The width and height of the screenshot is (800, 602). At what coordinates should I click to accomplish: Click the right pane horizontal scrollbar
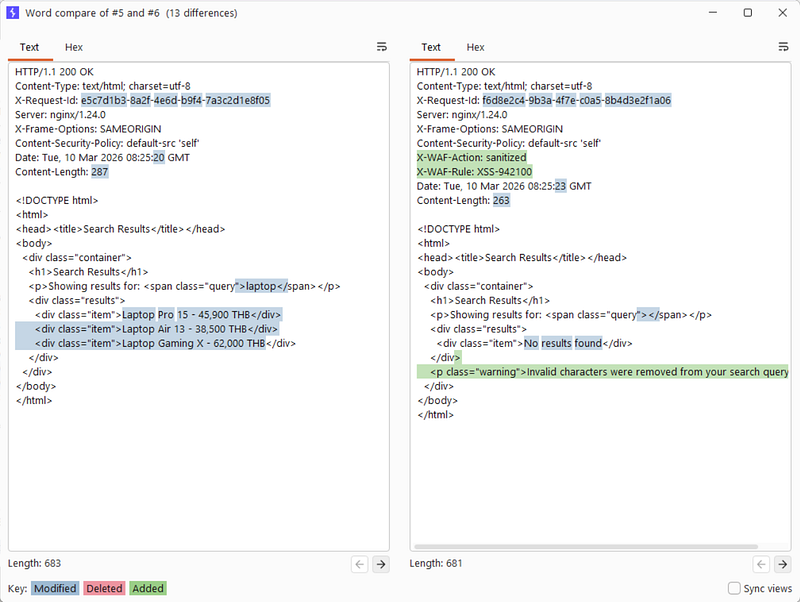pyautogui.click(x=586, y=546)
